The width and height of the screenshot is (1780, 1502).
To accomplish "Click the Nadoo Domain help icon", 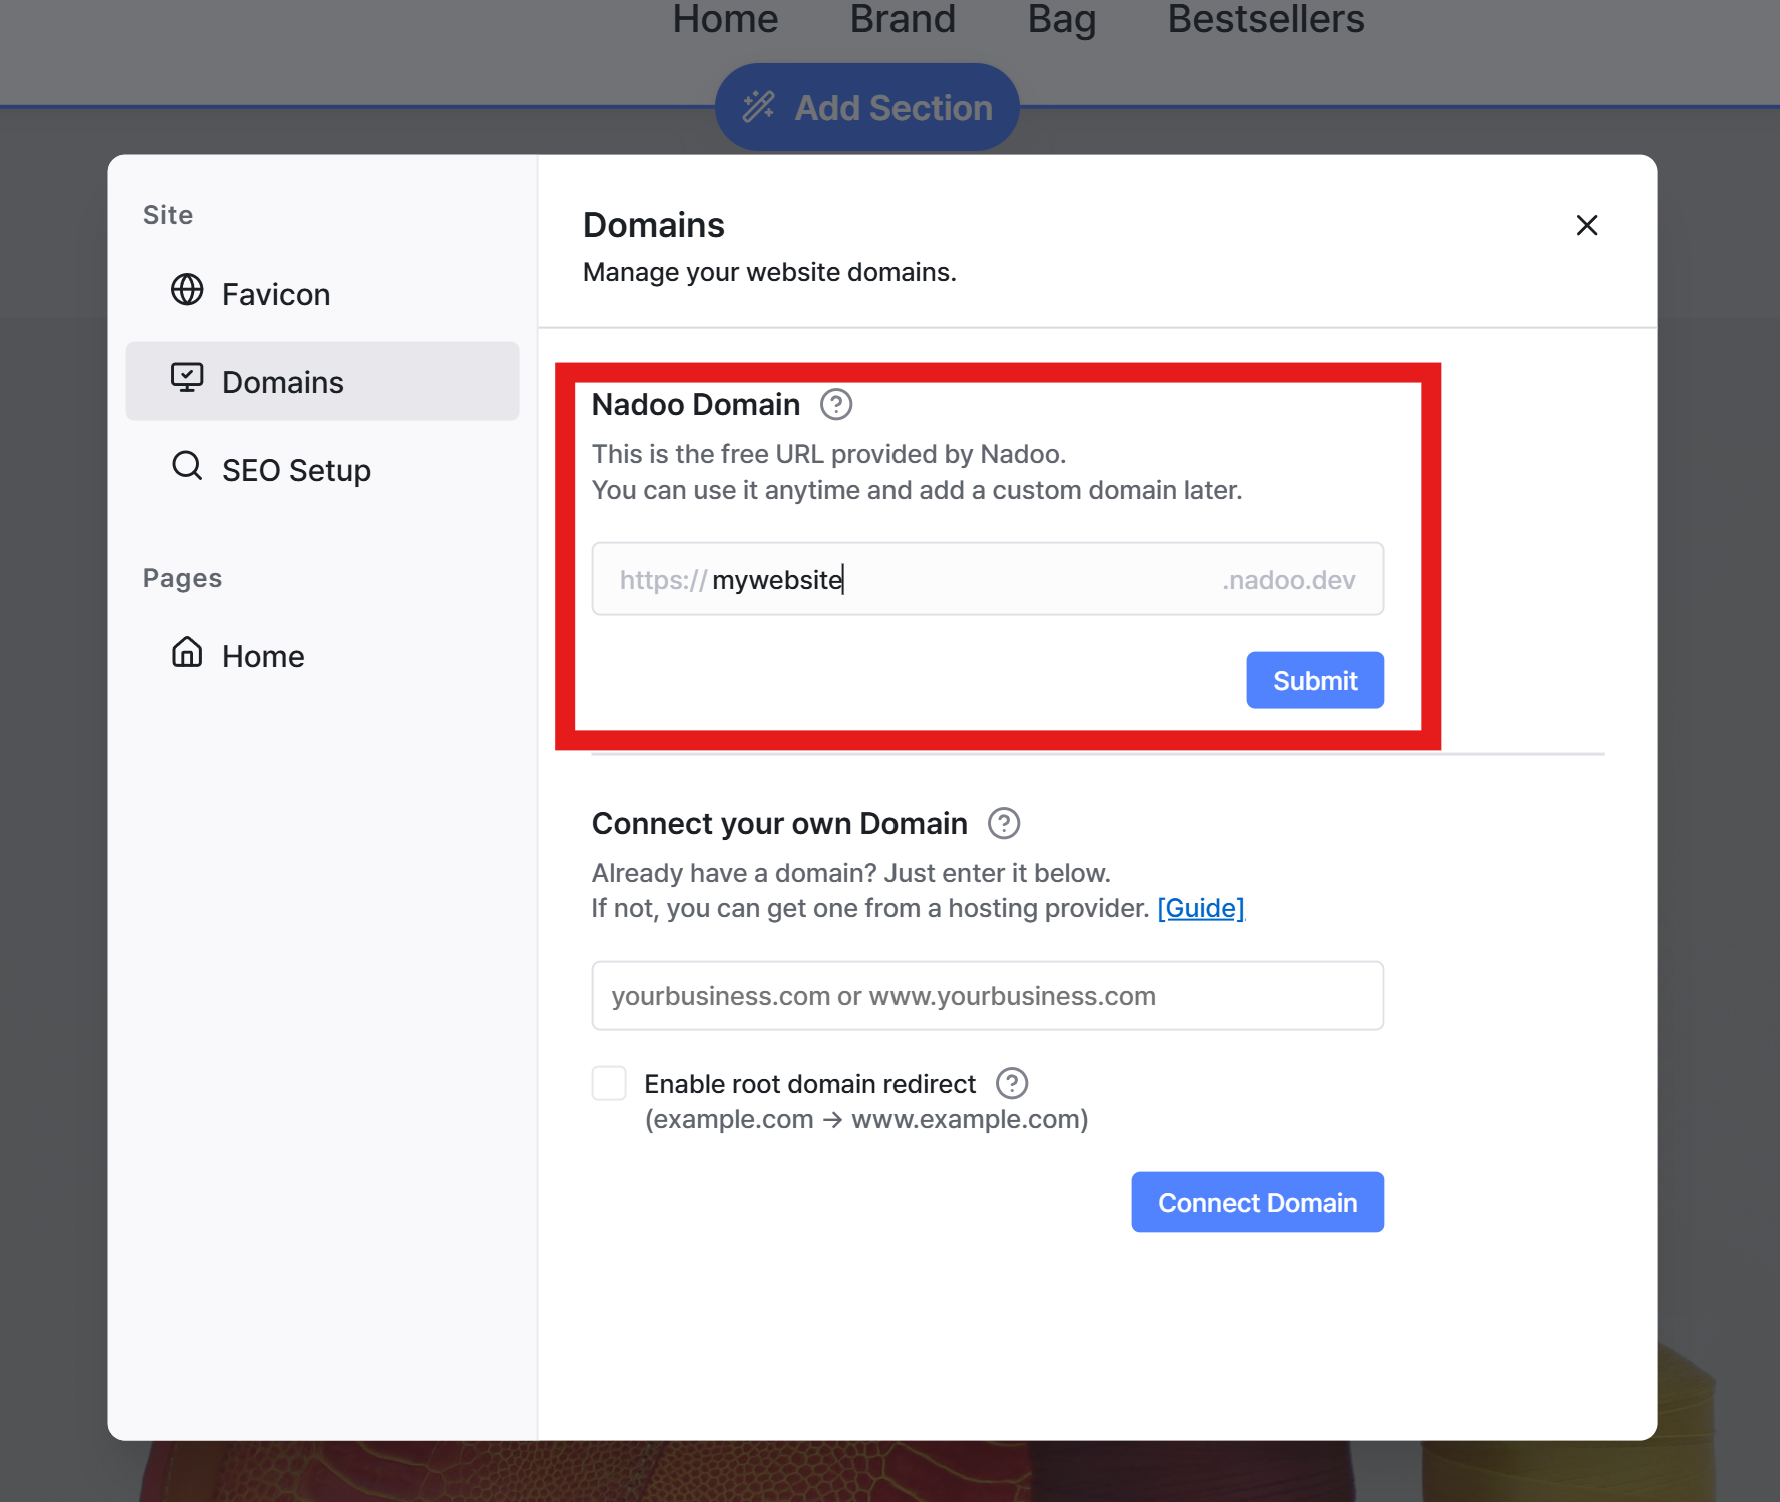I will (836, 405).
